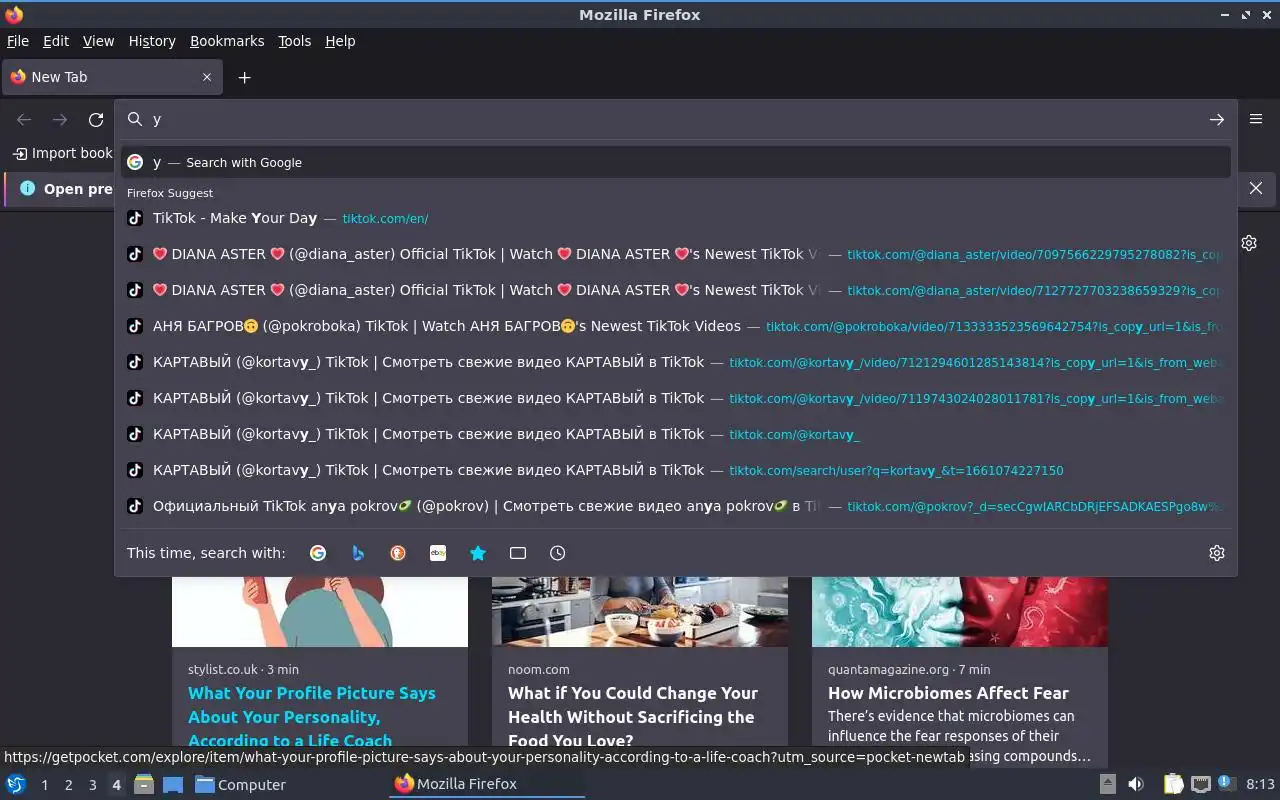Switch to workspace 4 in taskbar

[116, 785]
